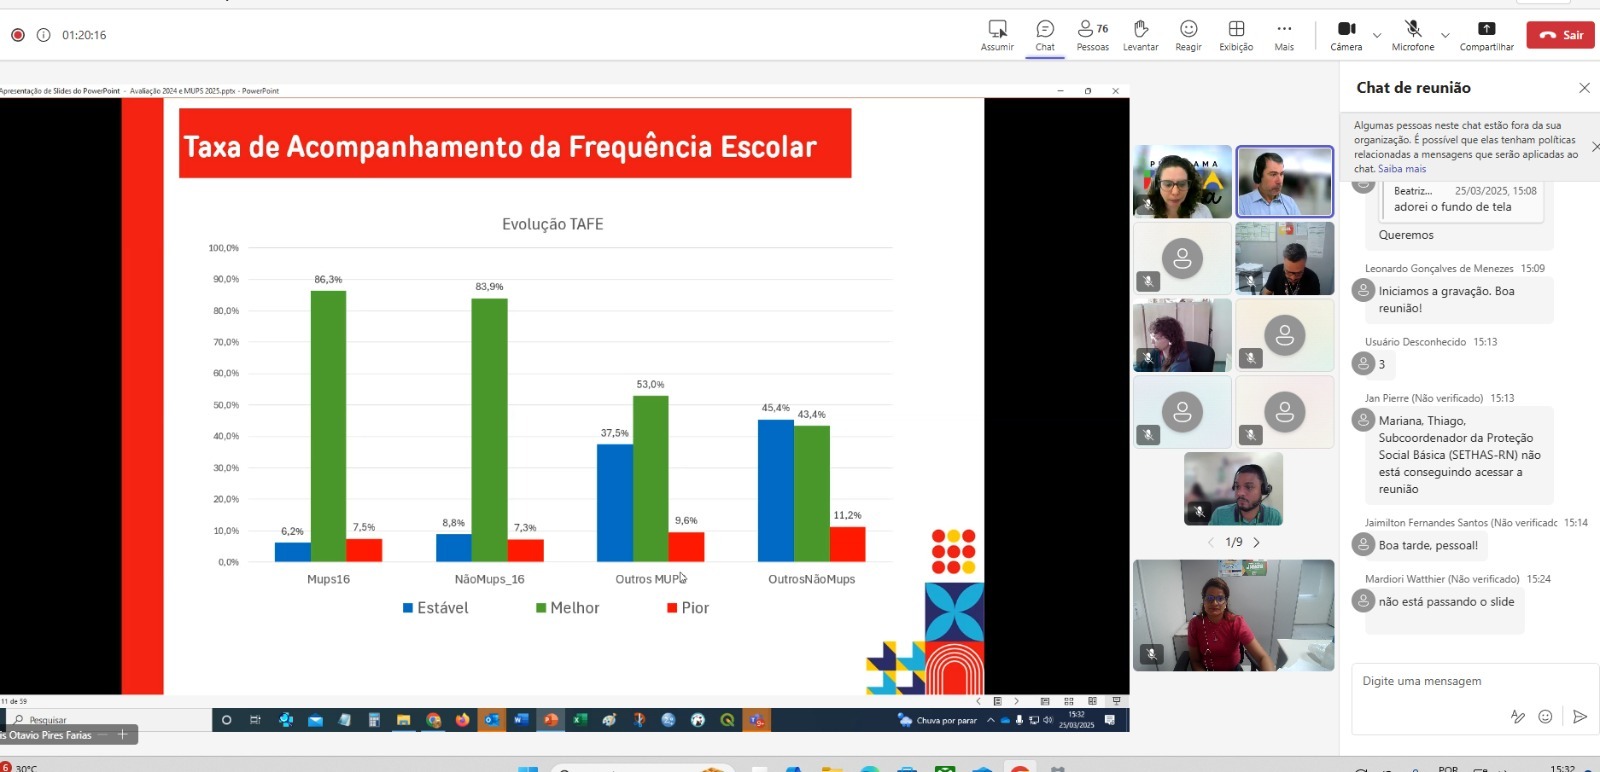1600x772 pixels.
Task: Click the Sair leave meeting button
Action: pyautogui.click(x=1560, y=35)
